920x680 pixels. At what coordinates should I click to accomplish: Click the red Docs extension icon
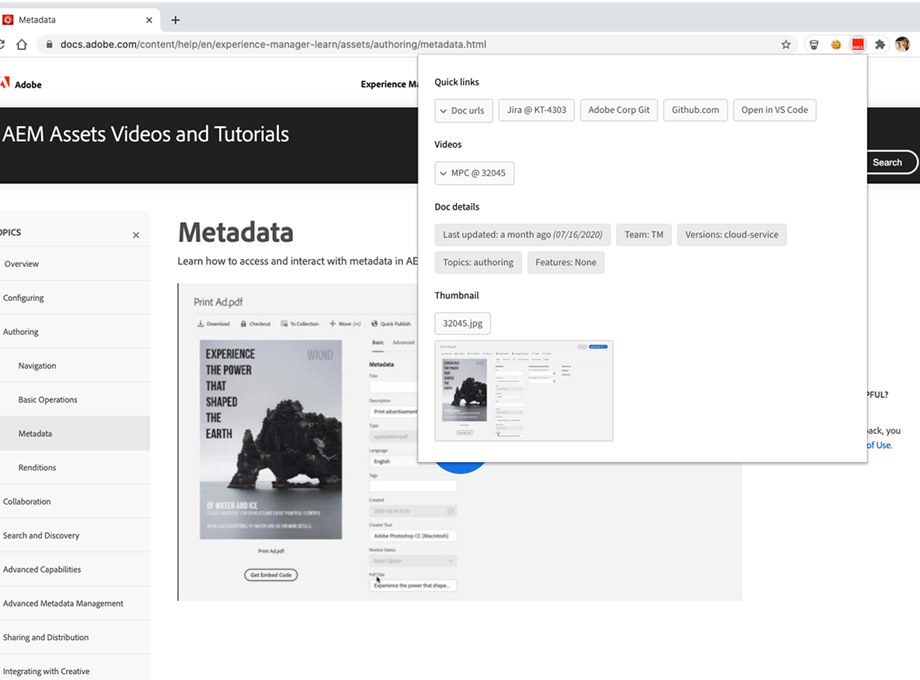(857, 44)
